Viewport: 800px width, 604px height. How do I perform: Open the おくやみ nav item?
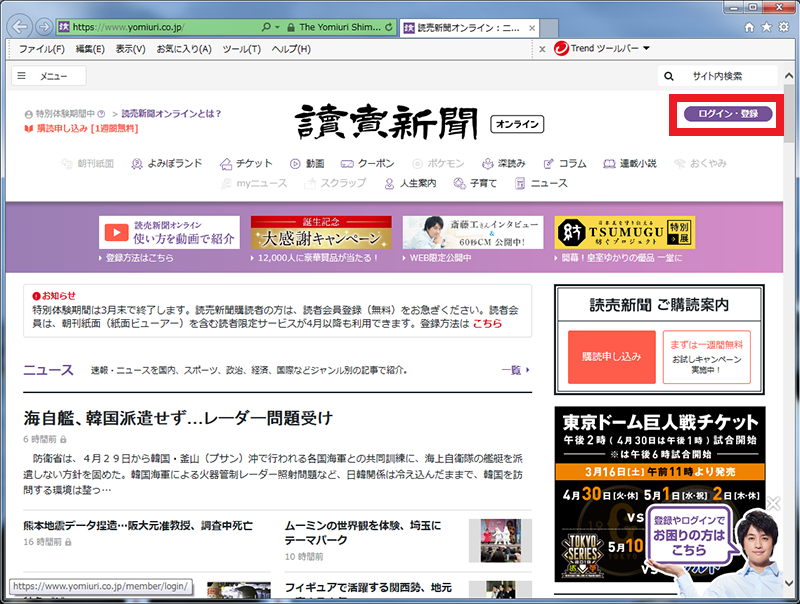[700, 163]
